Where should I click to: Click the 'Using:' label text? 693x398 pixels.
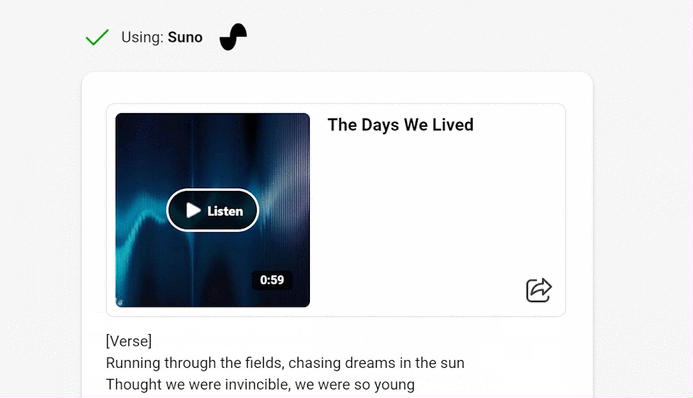coord(142,37)
